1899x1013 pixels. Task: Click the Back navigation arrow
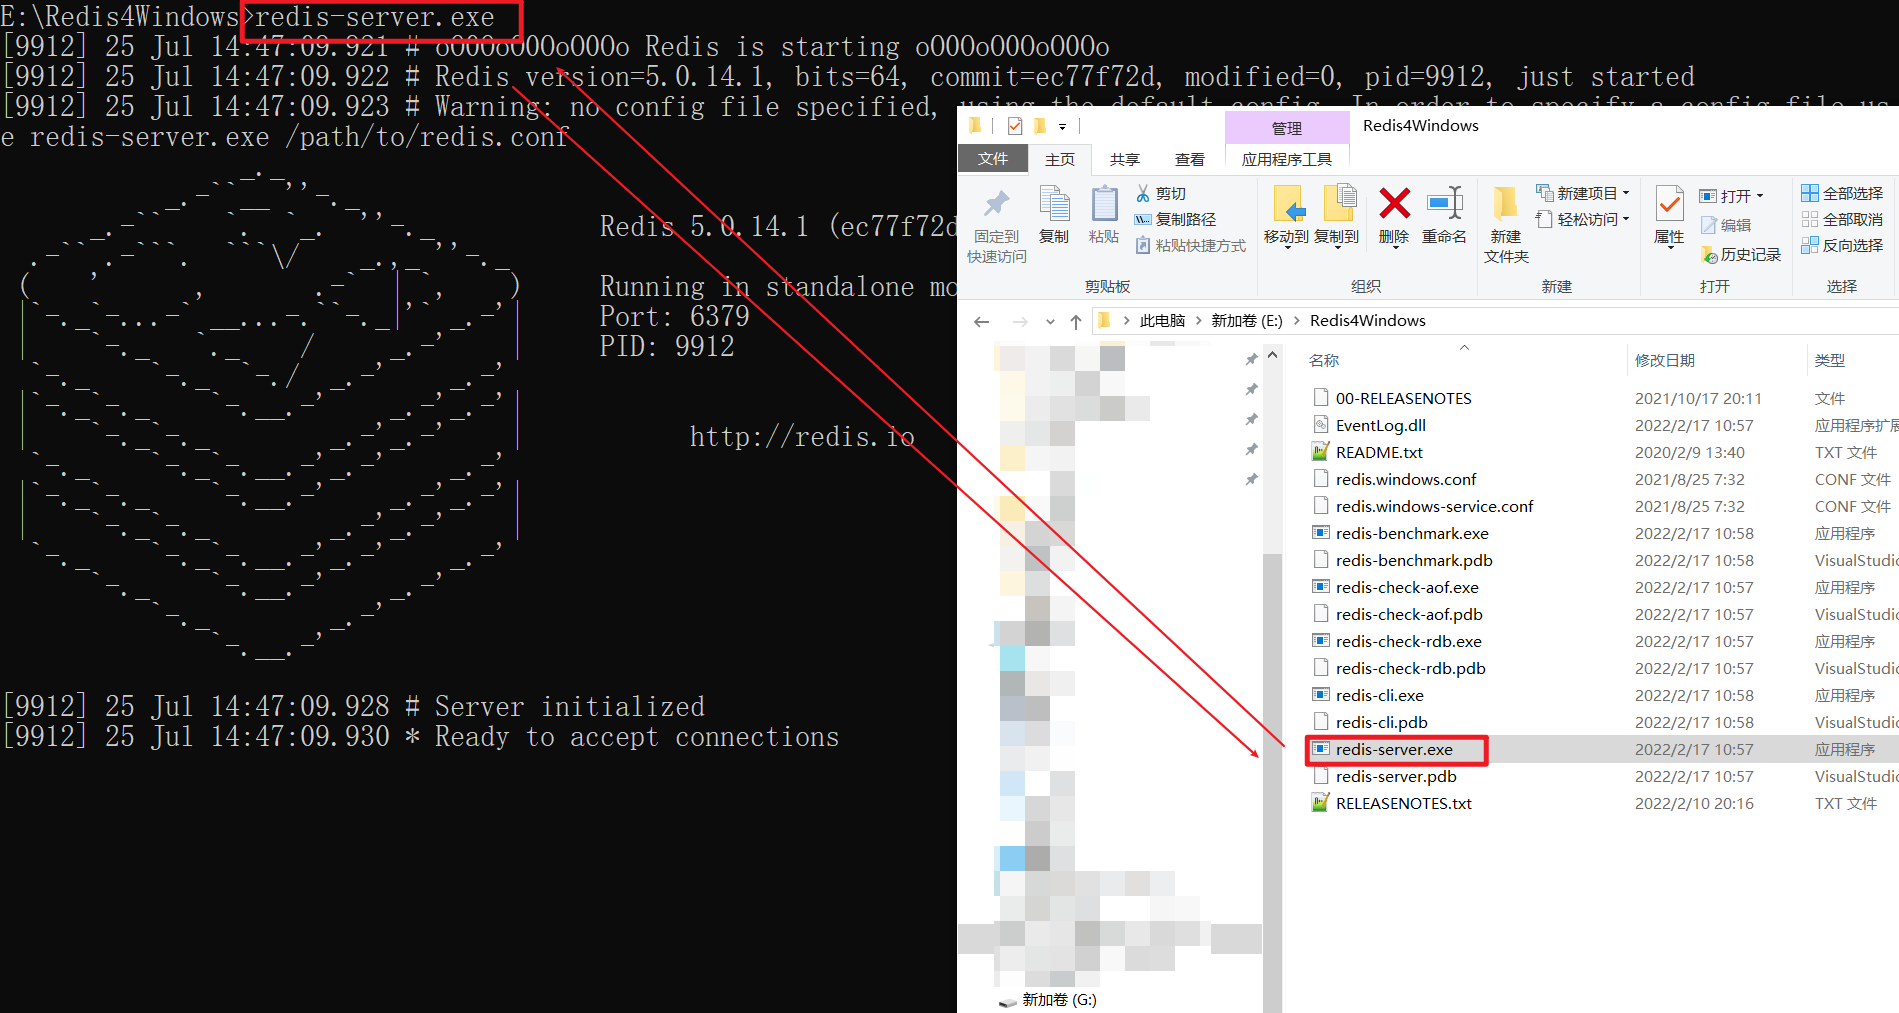pos(982,321)
